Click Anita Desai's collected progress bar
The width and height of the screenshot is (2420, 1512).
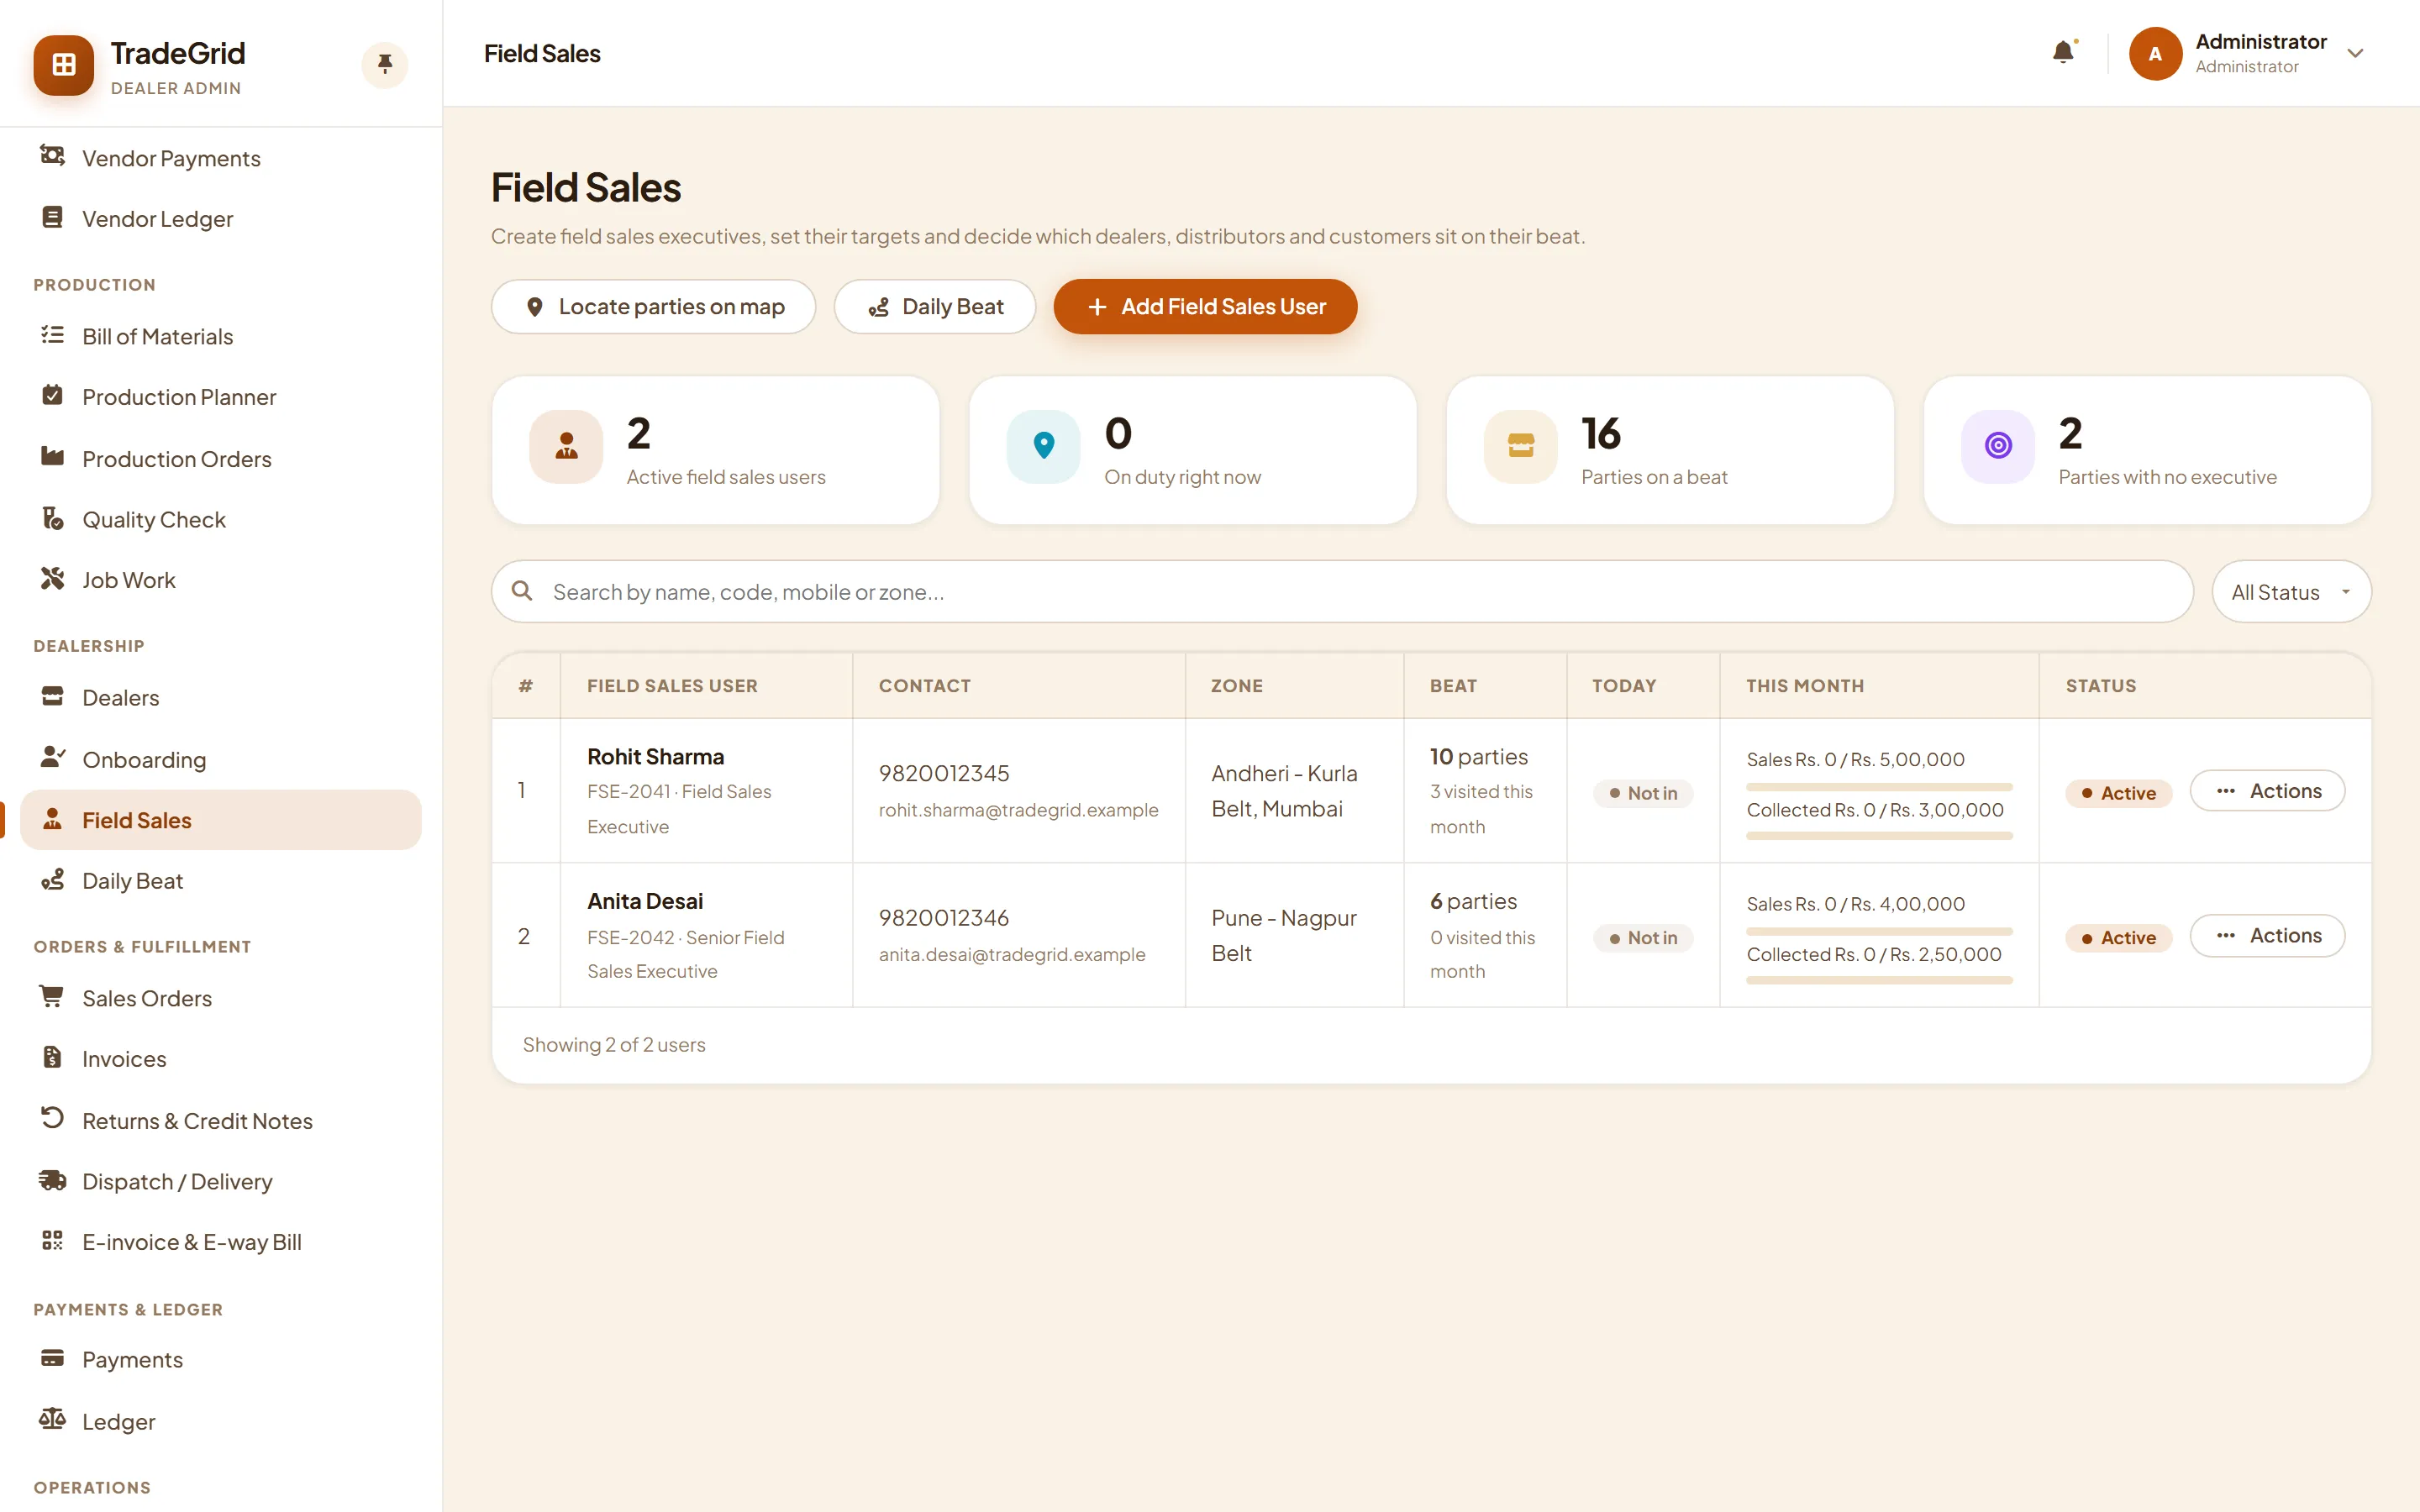pyautogui.click(x=1879, y=980)
